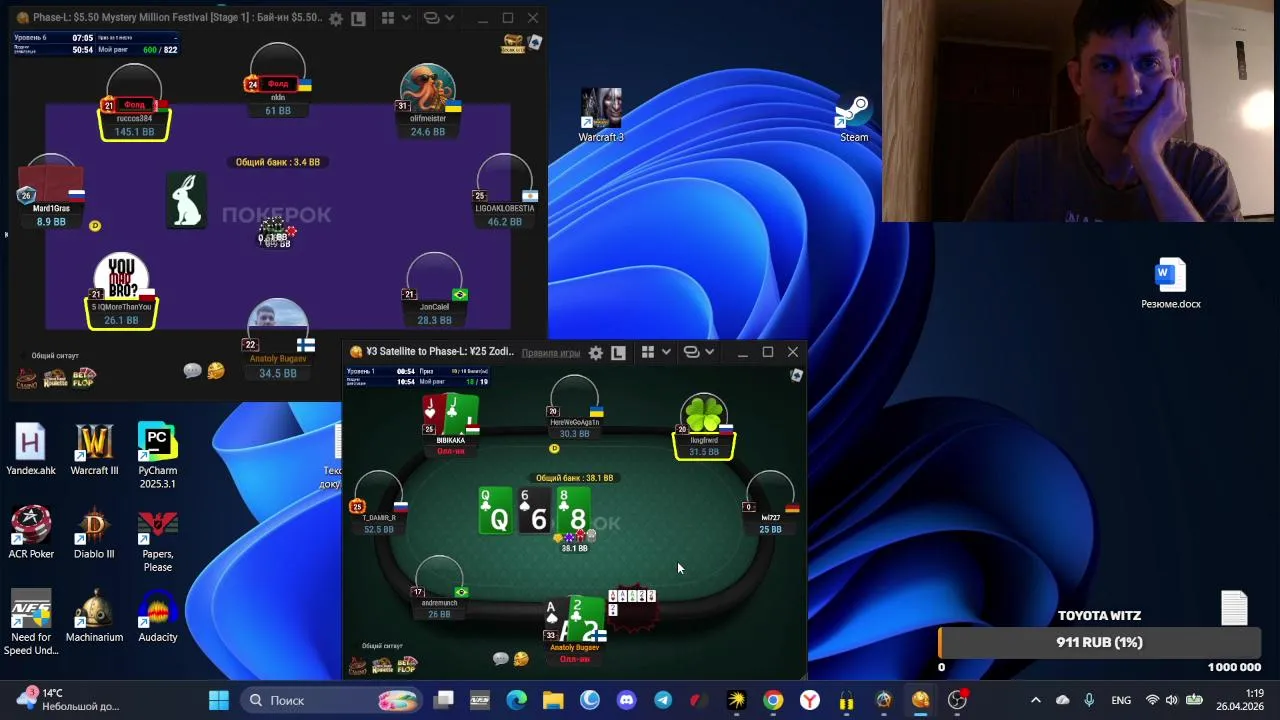The width and height of the screenshot is (1280, 720).
Task: Open Diablo III desktop shortcut
Action: [94, 533]
